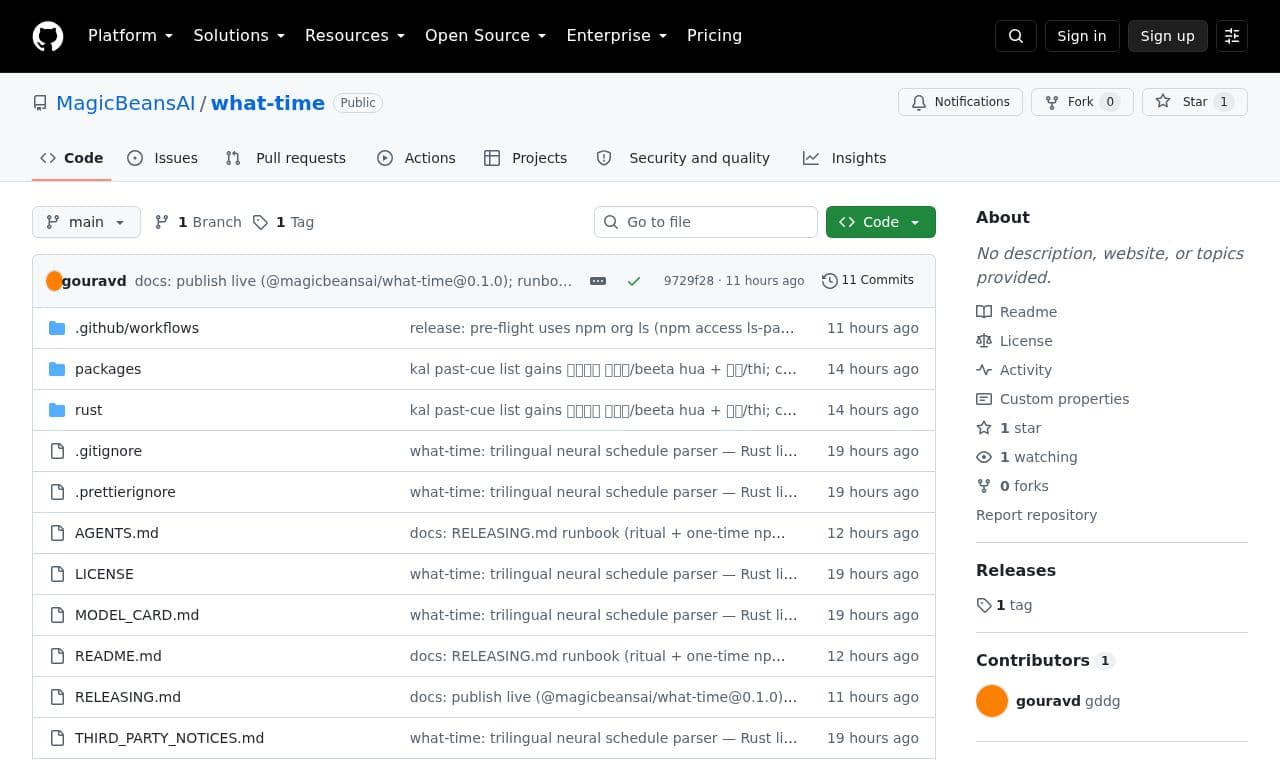The height and width of the screenshot is (760, 1280).
Task: Switch to the Pull requests tab
Action: click(286, 158)
